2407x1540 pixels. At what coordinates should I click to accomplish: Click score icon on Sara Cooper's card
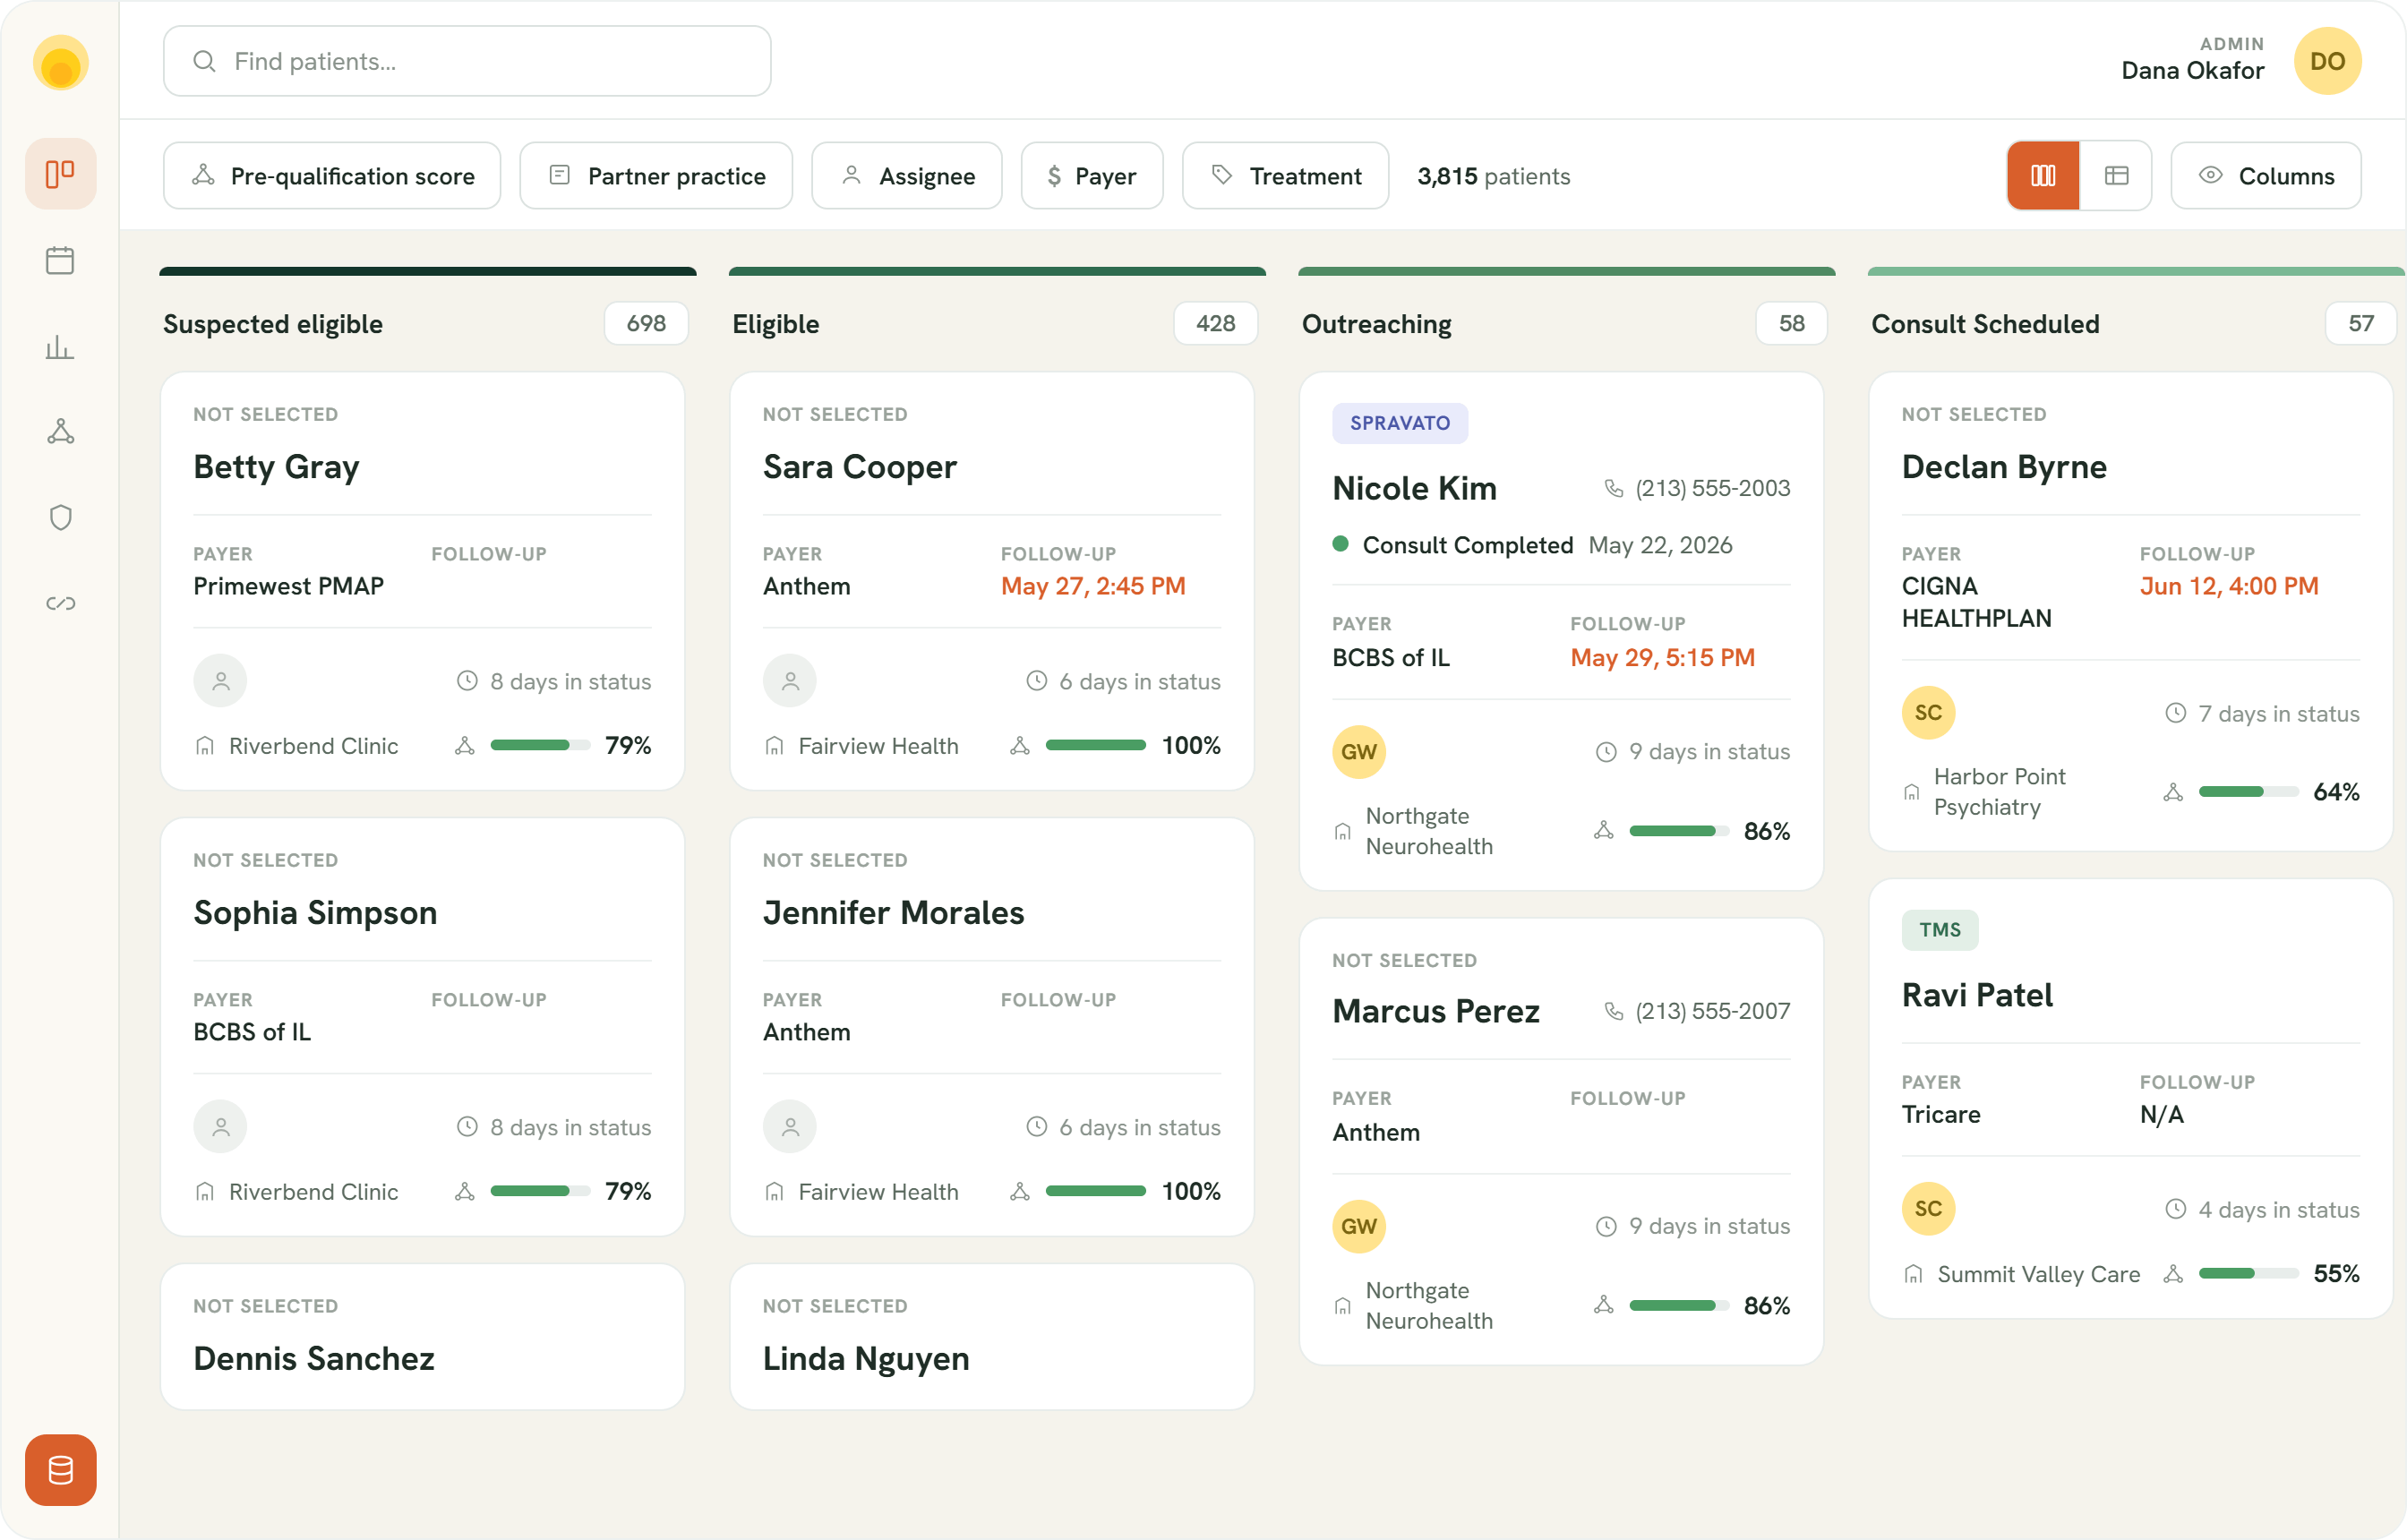tap(1019, 745)
